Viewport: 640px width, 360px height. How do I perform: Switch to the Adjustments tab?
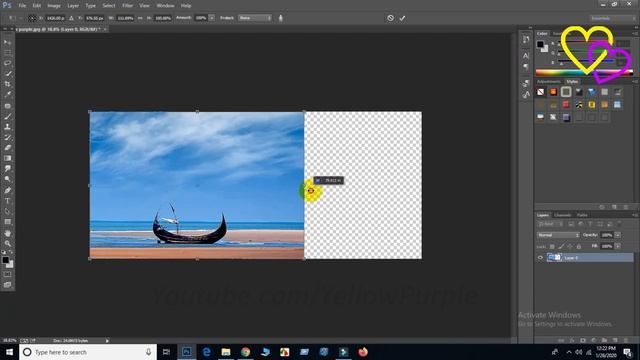[x=549, y=82]
